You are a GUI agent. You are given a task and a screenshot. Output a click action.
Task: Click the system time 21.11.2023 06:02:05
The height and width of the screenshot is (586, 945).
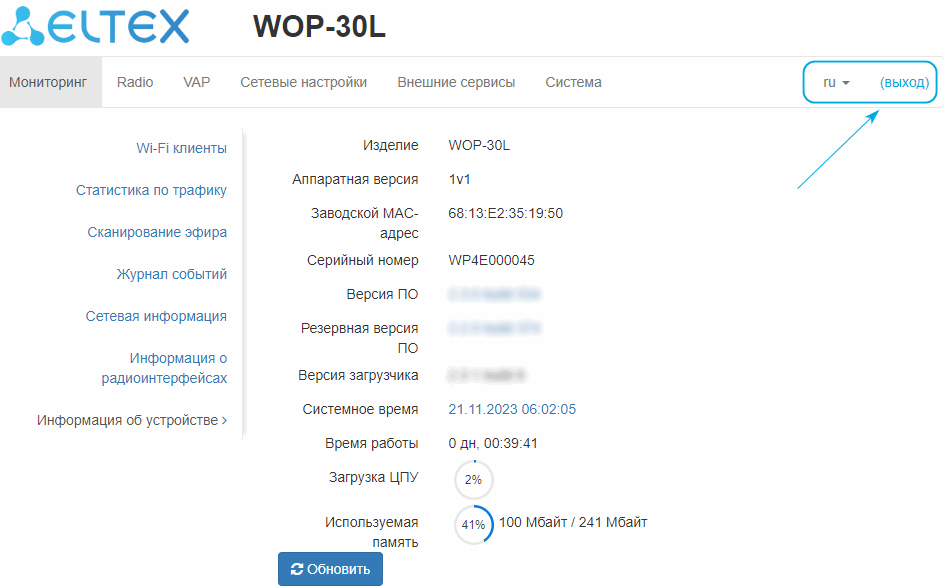pos(512,409)
